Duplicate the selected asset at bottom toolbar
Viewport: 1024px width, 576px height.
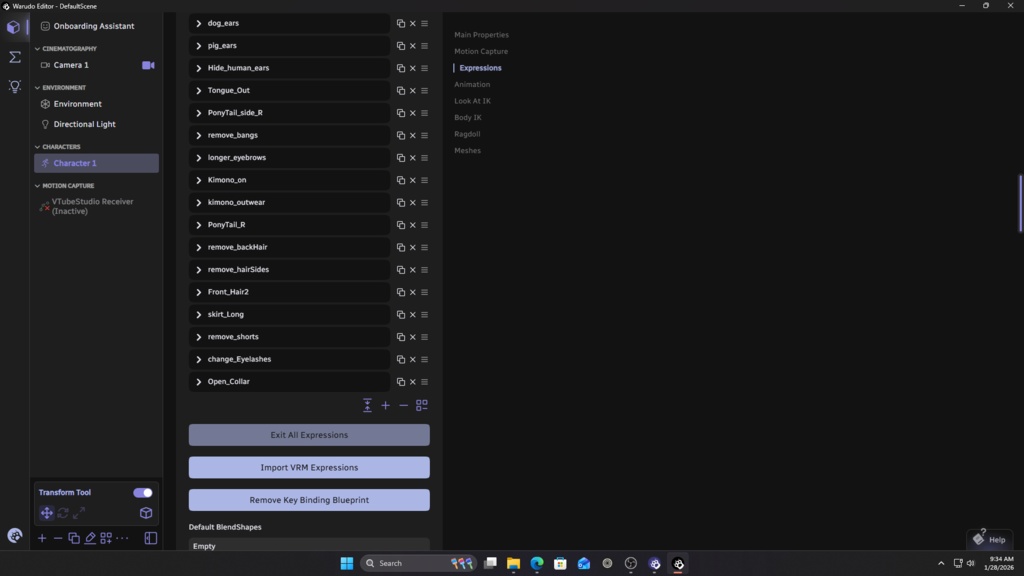pyautogui.click(x=74, y=538)
